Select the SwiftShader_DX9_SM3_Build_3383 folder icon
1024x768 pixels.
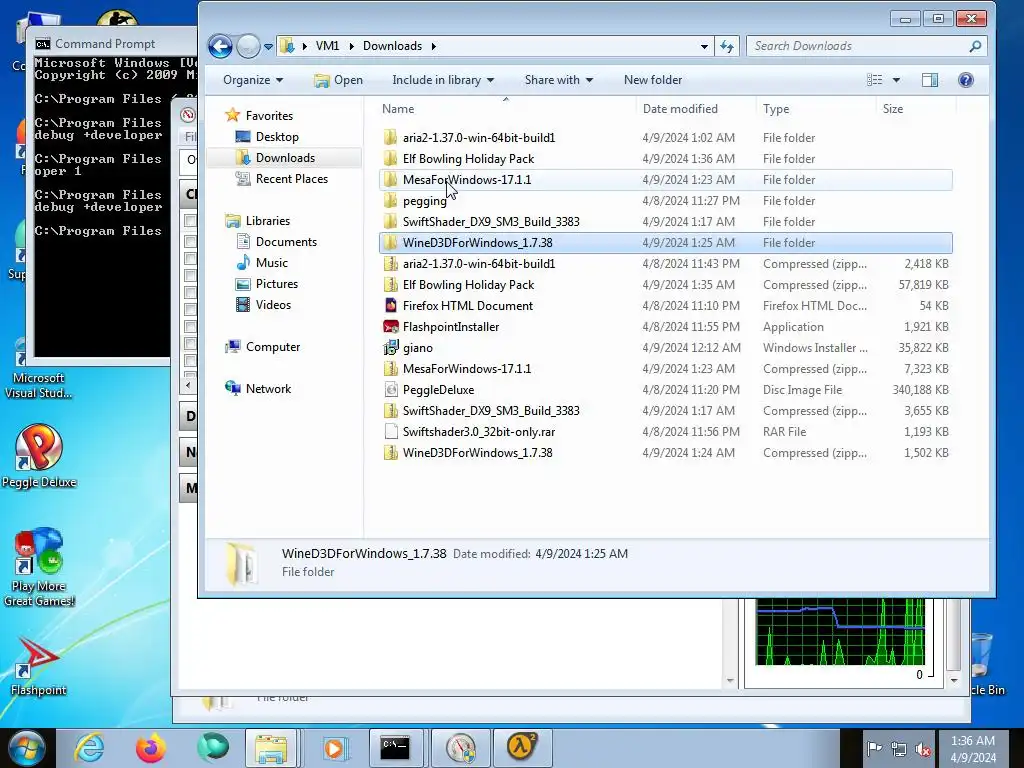(x=391, y=221)
